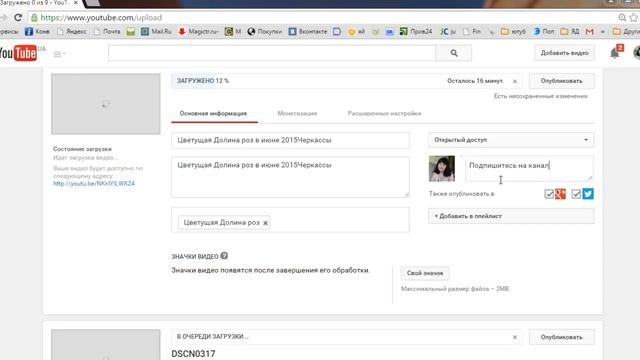Click the tags input field
Viewport: 640px width, 360px height.
(x=290, y=220)
